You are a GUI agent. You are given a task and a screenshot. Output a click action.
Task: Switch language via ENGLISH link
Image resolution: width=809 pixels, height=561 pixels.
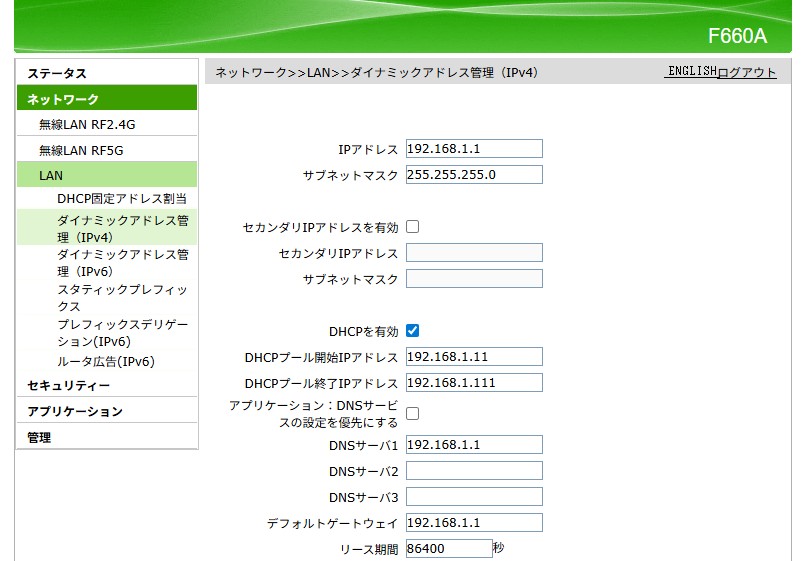pyautogui.click(x=692, y=72)
